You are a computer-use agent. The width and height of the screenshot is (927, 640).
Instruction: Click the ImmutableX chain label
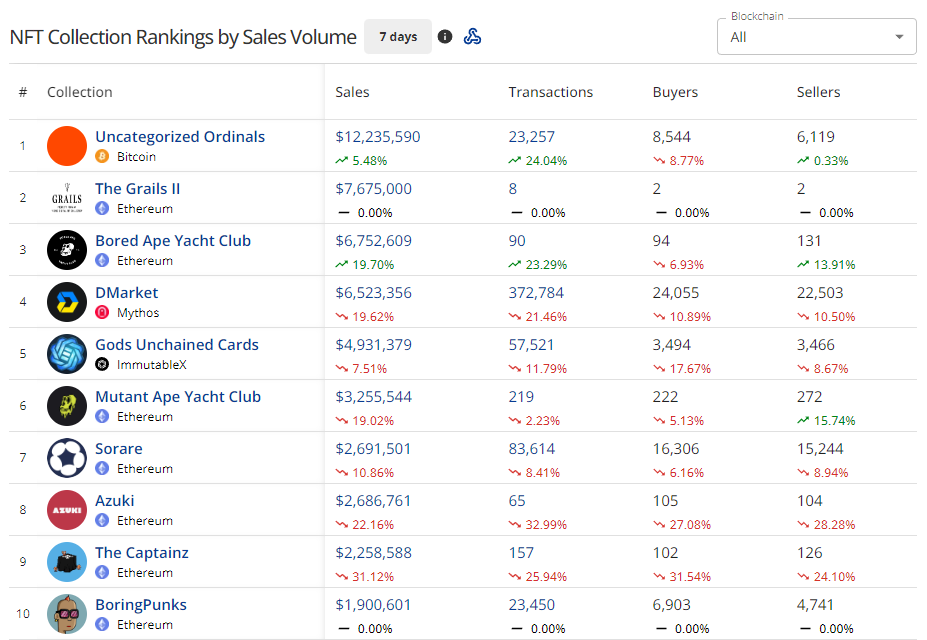(x=152, y=365)
